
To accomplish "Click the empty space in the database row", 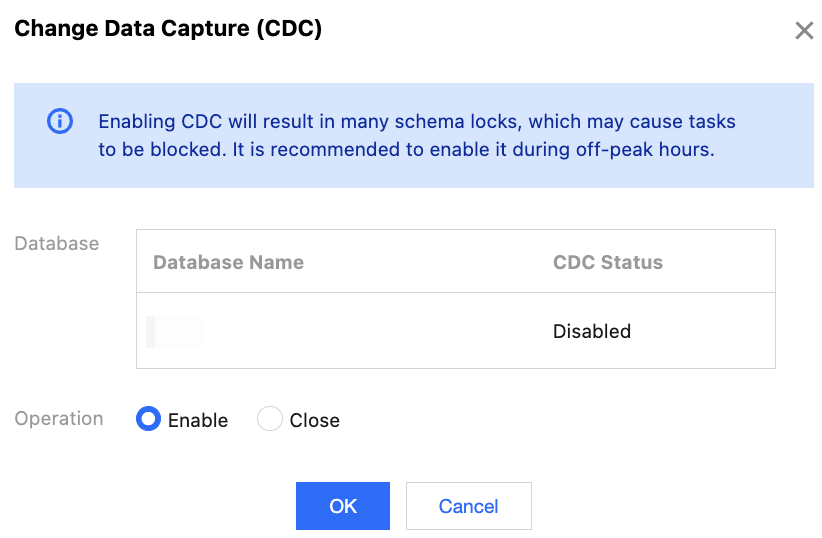I will coord(380,331).
